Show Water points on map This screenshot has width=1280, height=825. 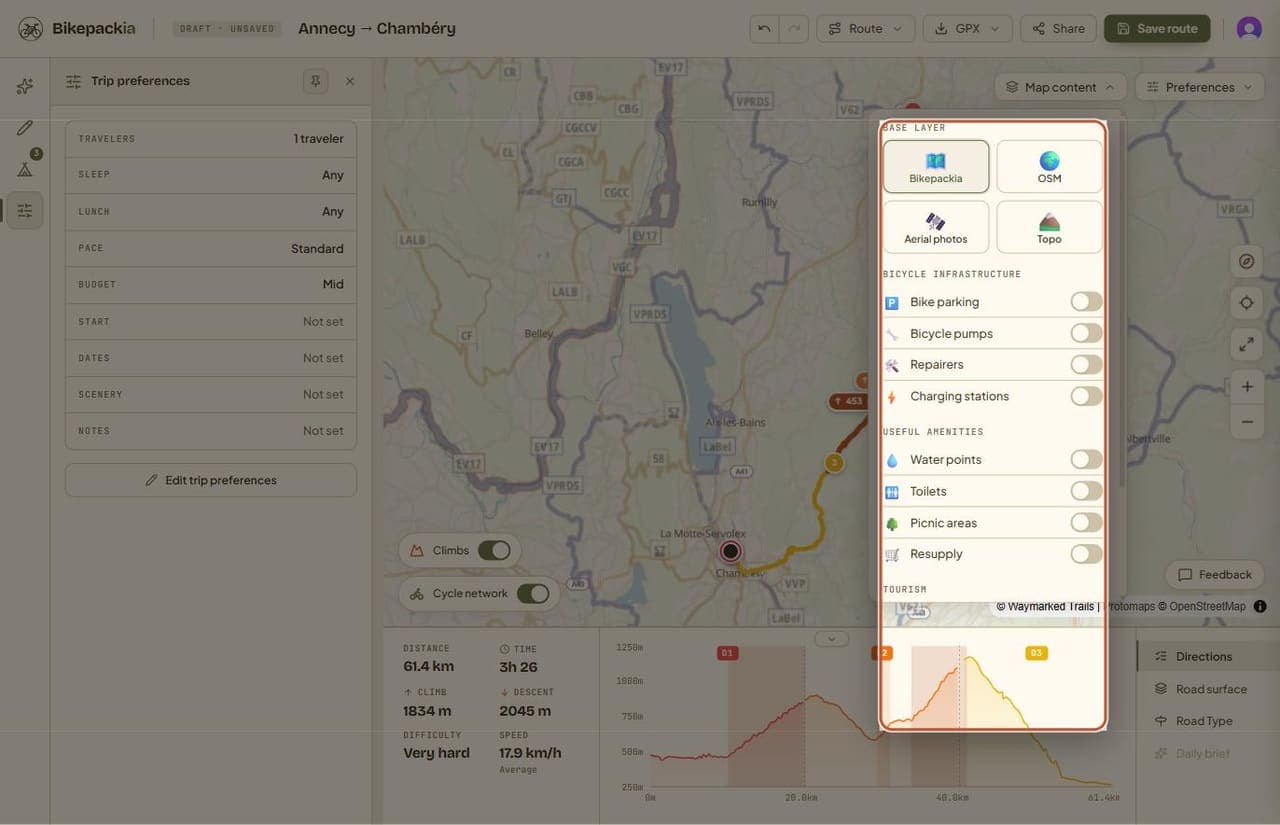pos(1086,459)
